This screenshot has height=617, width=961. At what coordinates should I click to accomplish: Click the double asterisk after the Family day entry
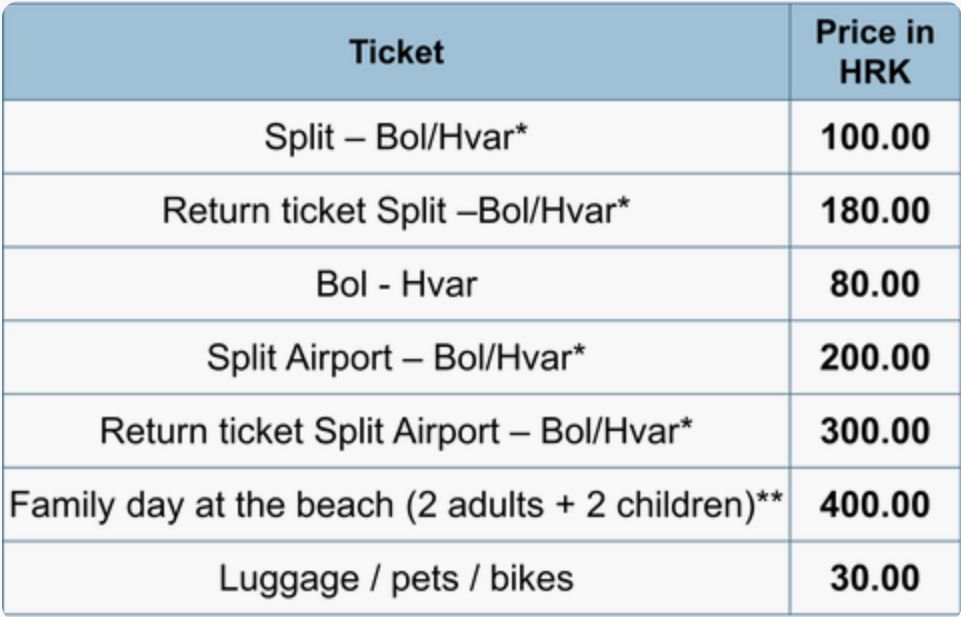click(x=769, y=498)
